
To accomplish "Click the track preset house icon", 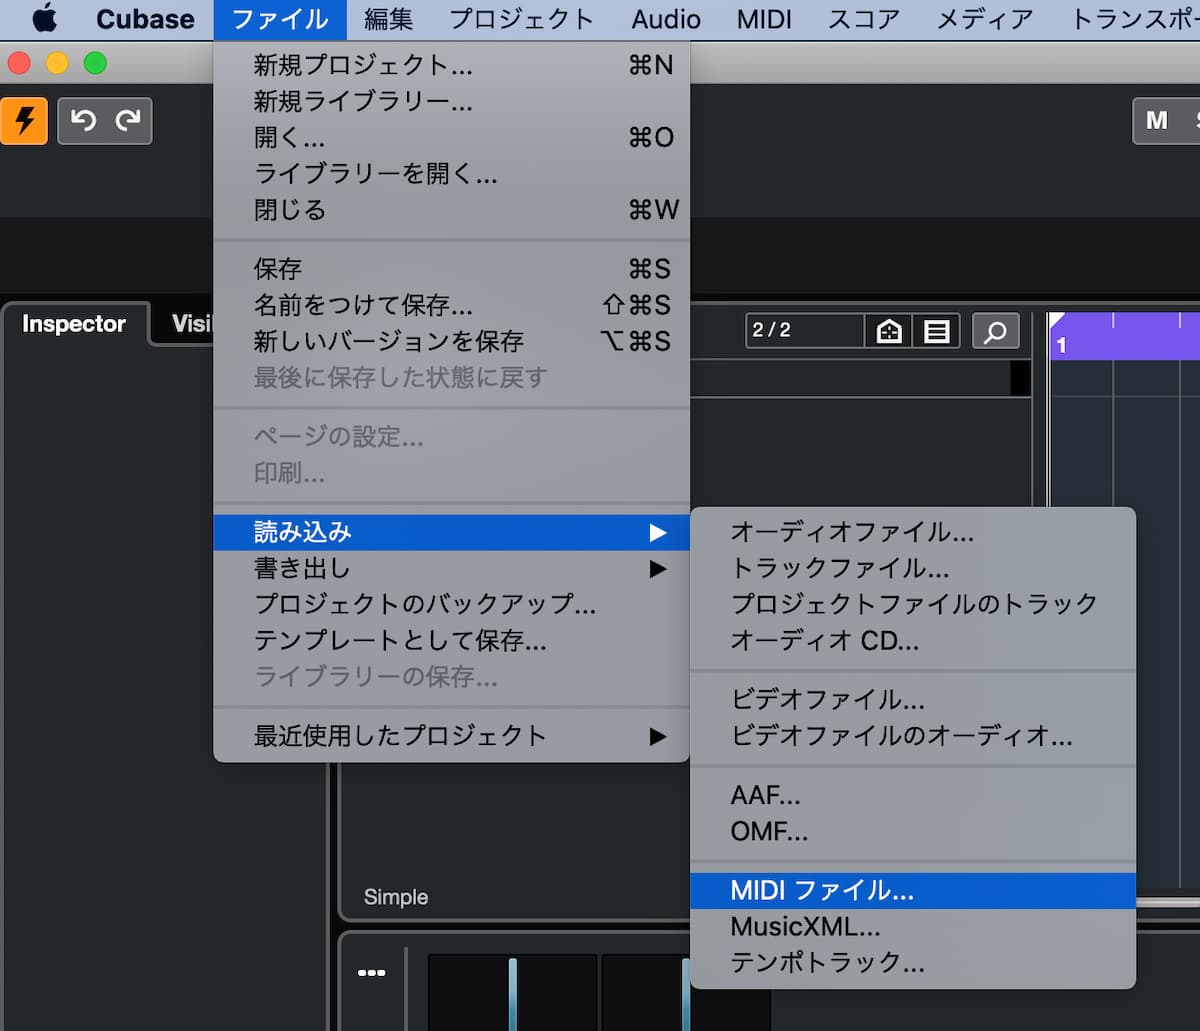I will point(889,331).
